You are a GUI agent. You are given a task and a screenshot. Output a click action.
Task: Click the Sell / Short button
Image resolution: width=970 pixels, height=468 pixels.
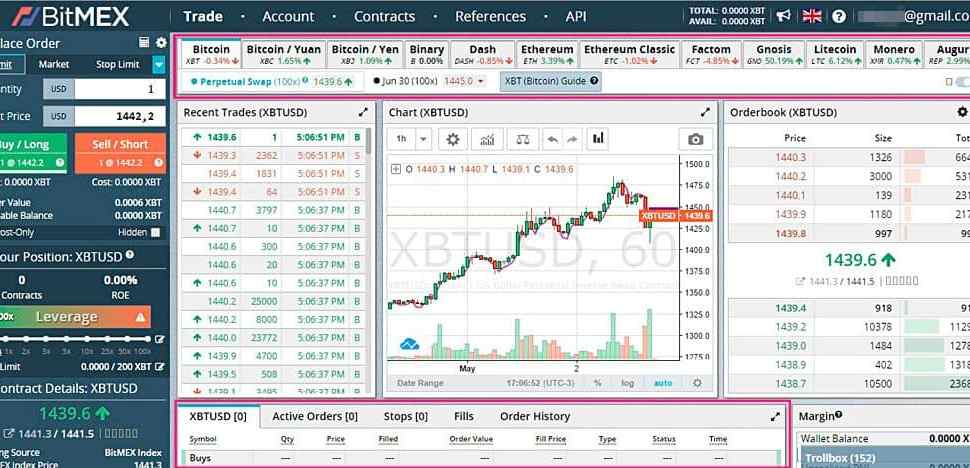[x=120, y=153]
